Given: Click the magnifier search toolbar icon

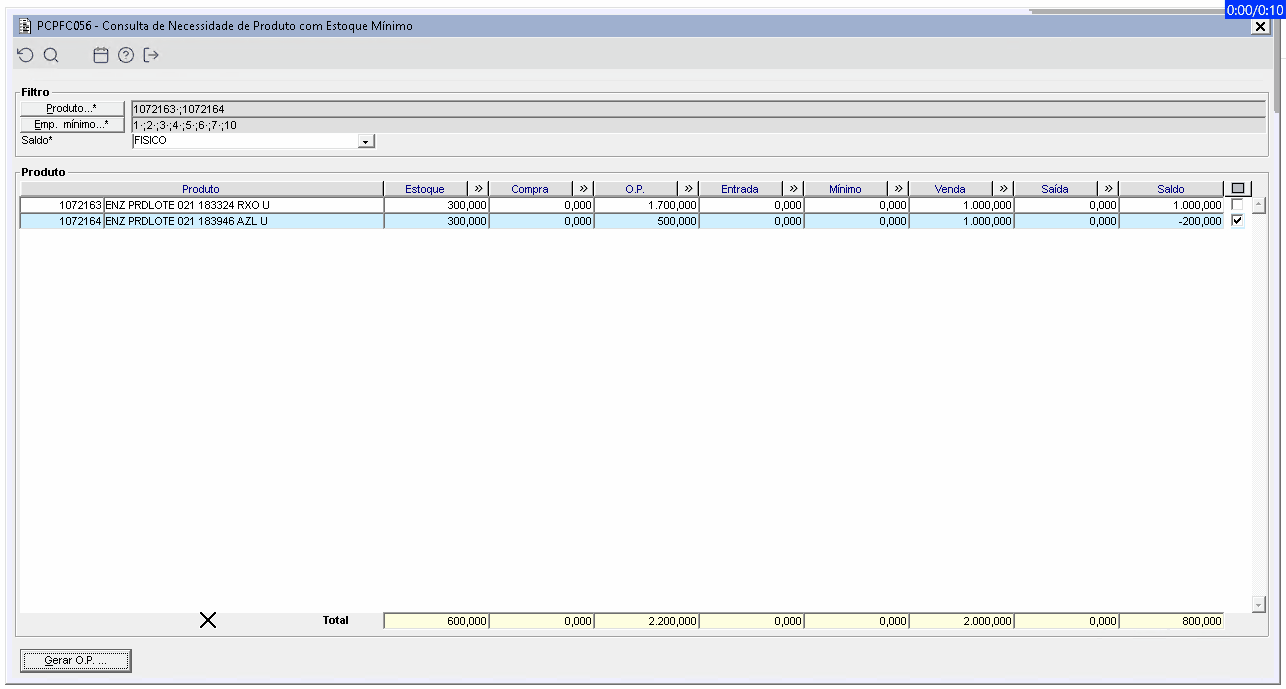Looking at the screenshot, I should 51,56.
